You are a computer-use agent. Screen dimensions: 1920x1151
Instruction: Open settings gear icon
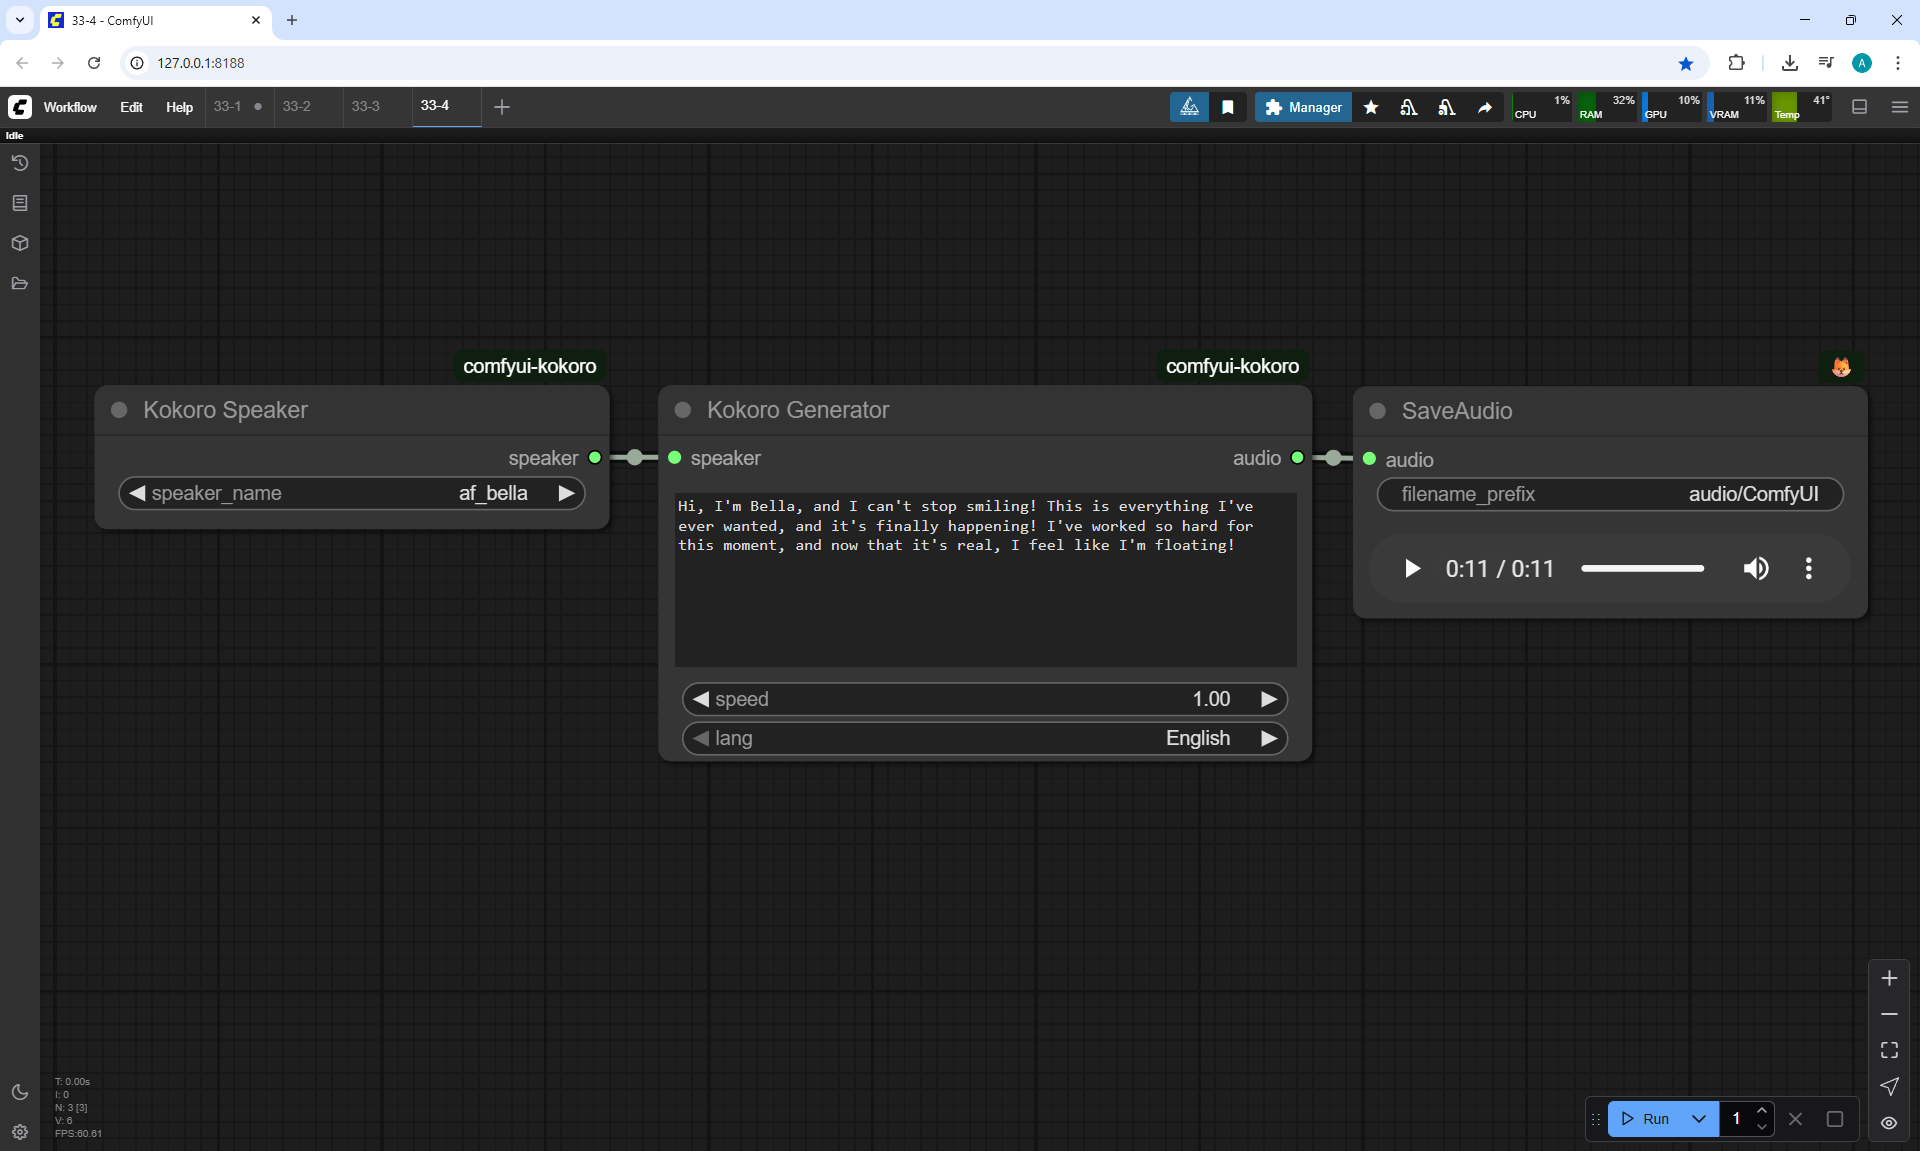click(19, 1132)
